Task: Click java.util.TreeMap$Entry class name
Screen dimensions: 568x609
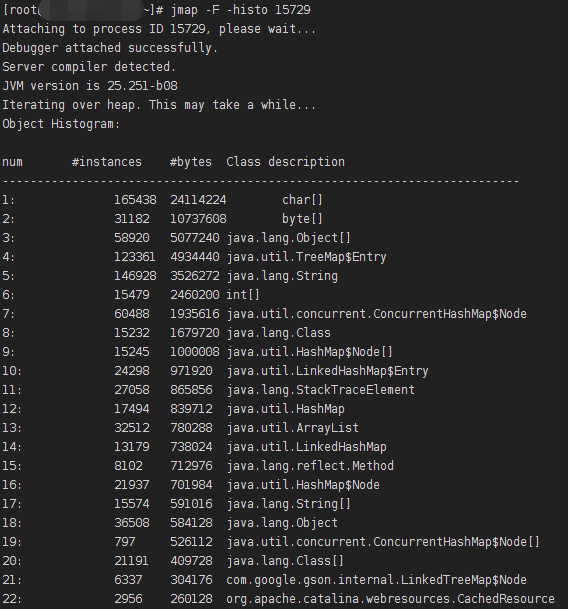Action: coord(307,257)
